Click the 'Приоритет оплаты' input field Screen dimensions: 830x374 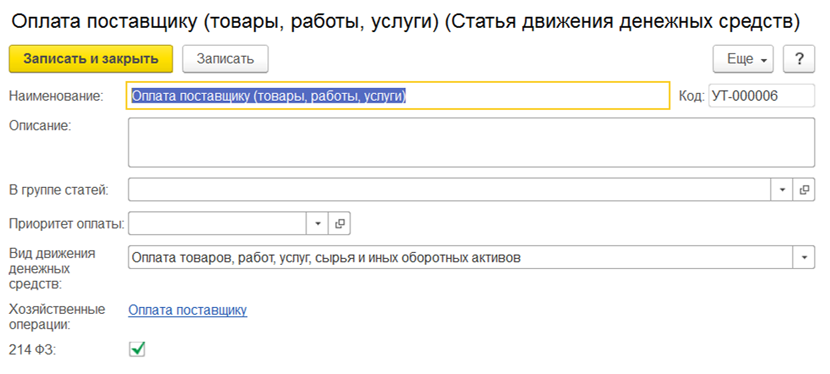[x=217, y=223]
